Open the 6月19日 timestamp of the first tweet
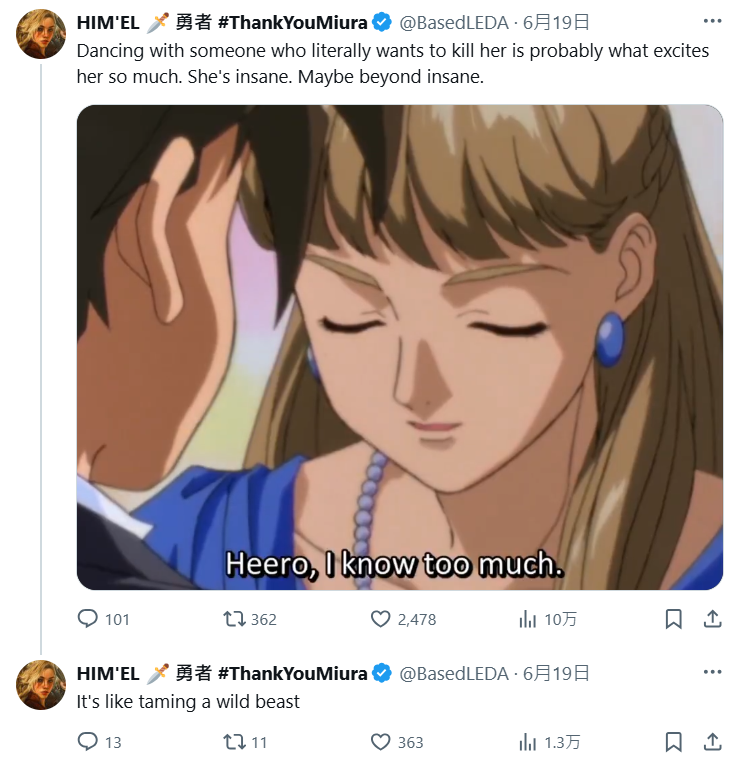 (557, 21)
